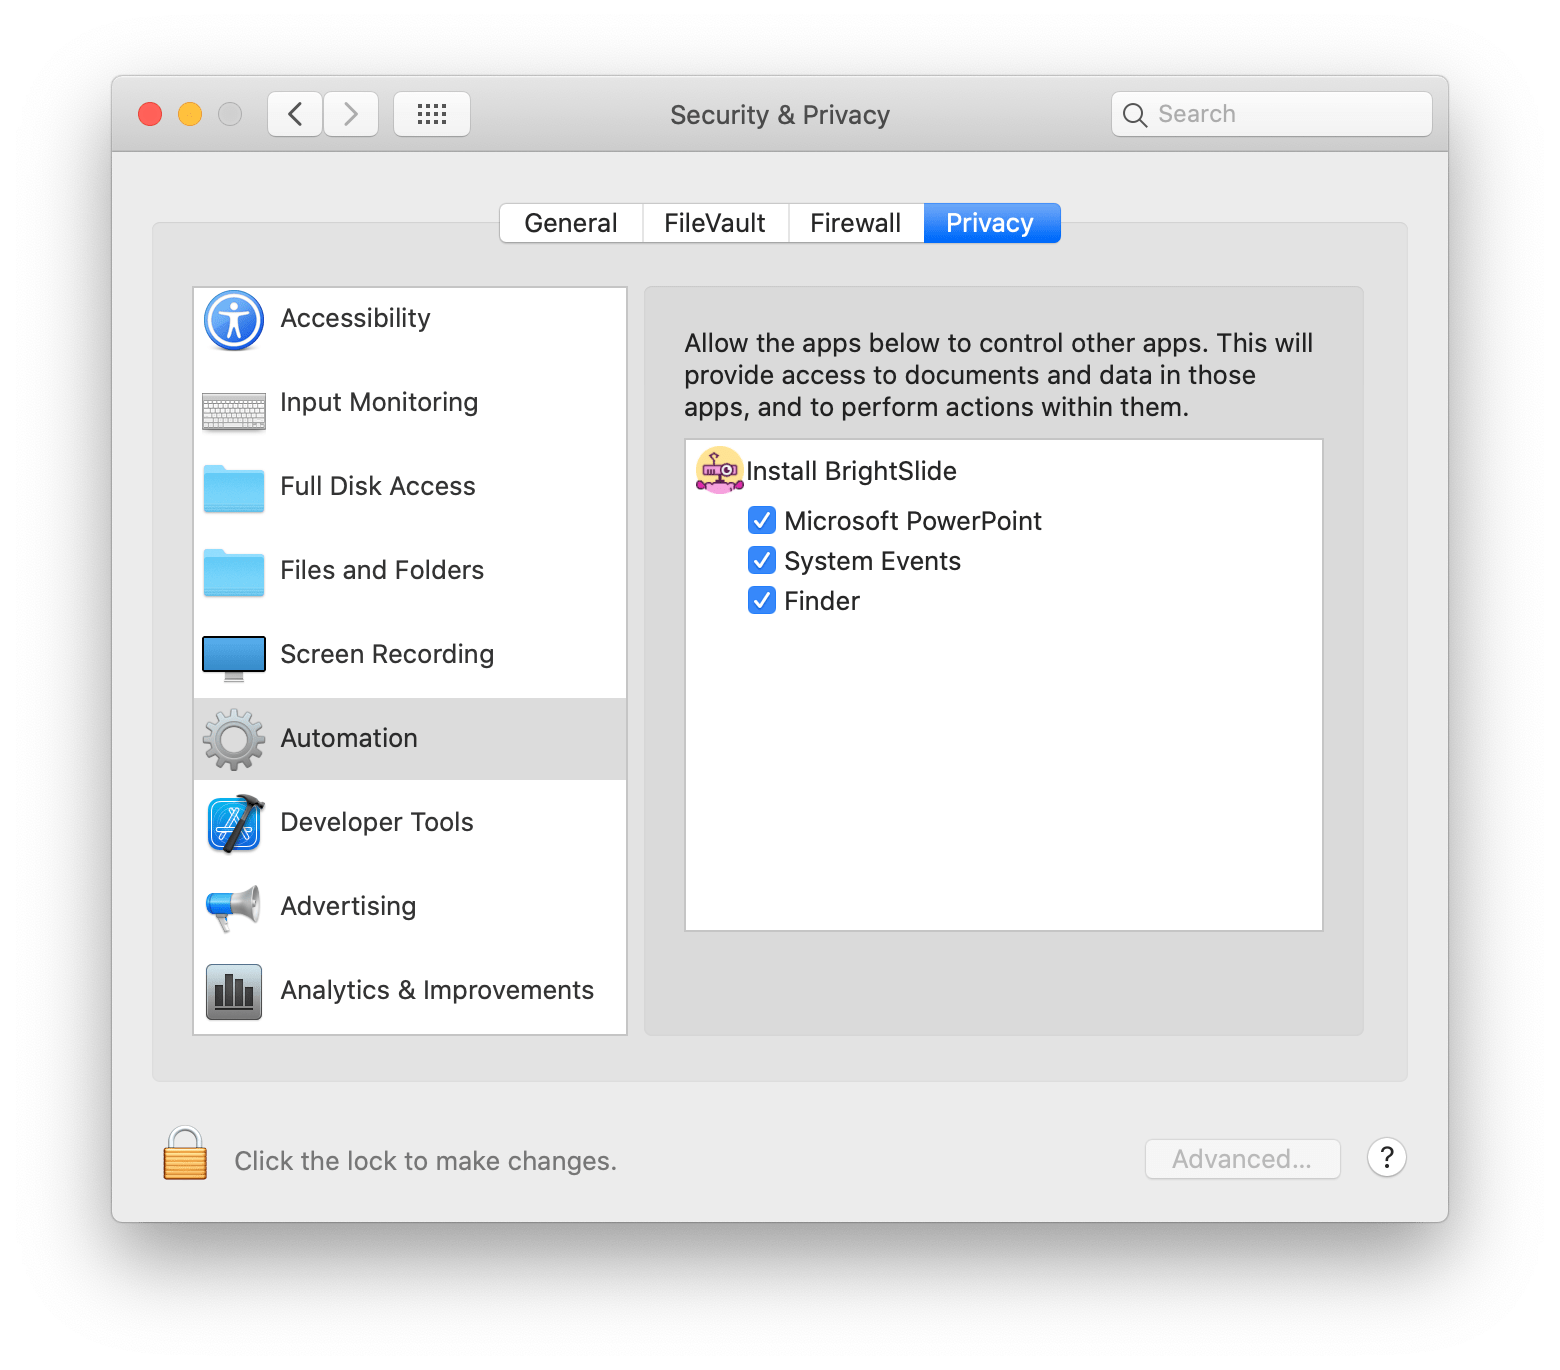This screenshot has height=1370, width=1560.
Task: Select the Input Monitoring keyboard icon
Action: [x=232, y=409]
